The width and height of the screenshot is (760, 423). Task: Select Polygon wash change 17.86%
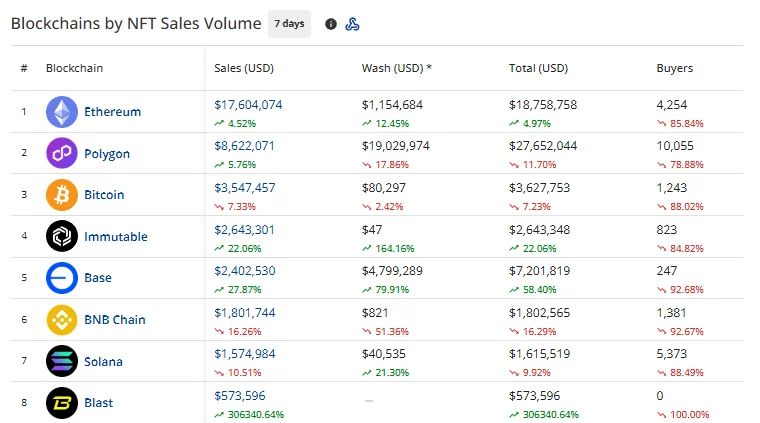click(x=392, y=165)
